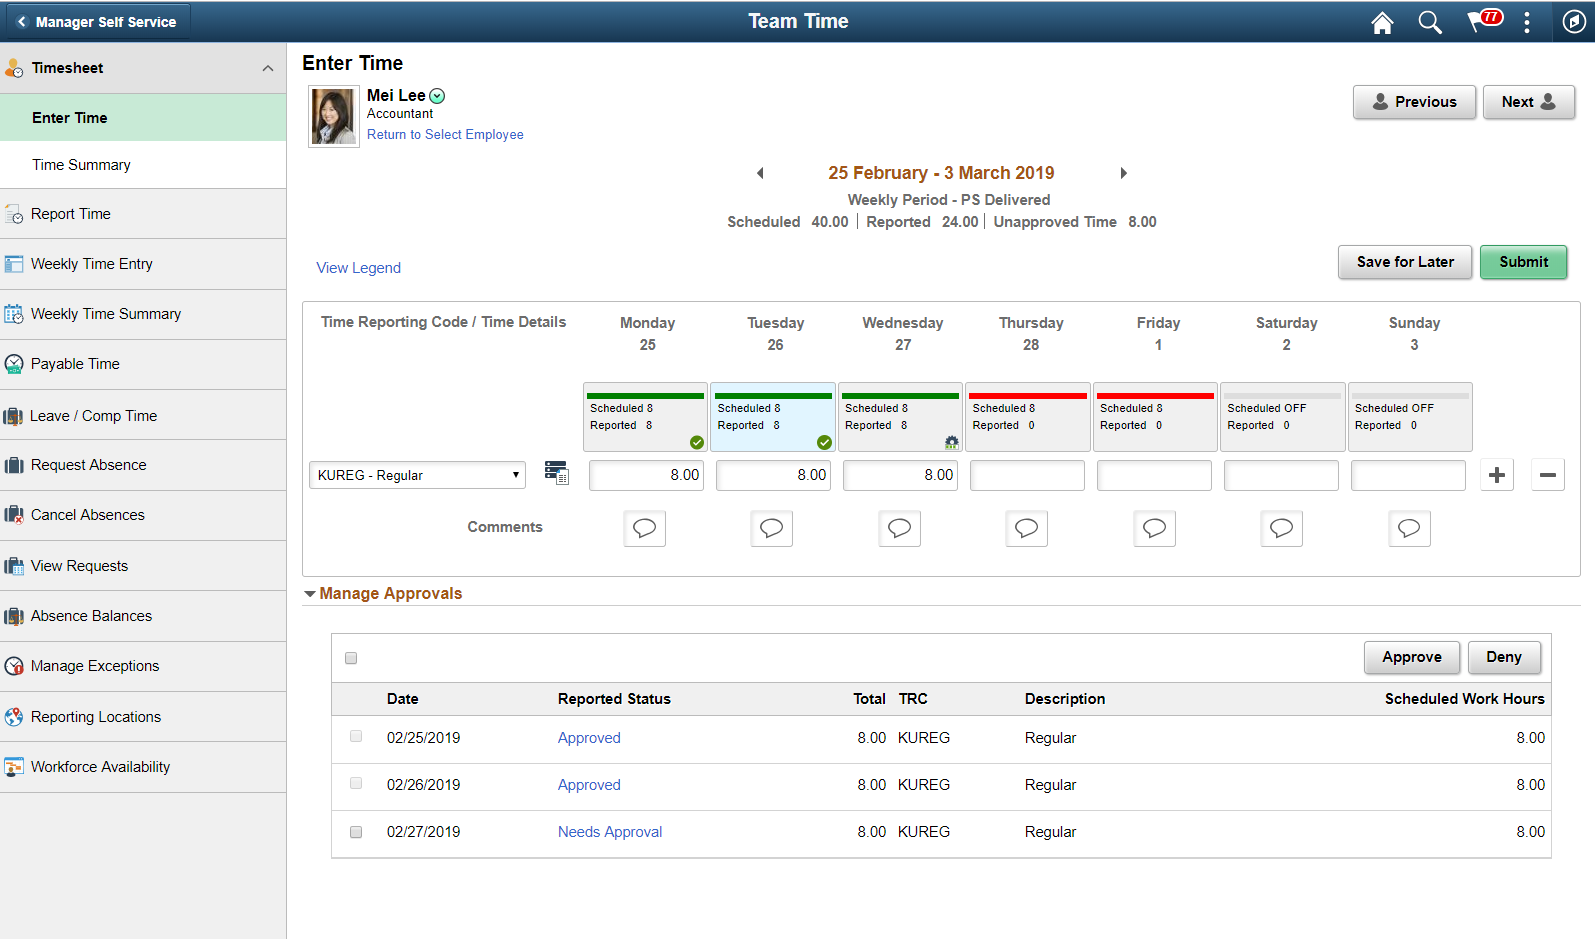Click the approved checkmark on Tuesday tile
Screen dimensions: 1595x939
824,442
